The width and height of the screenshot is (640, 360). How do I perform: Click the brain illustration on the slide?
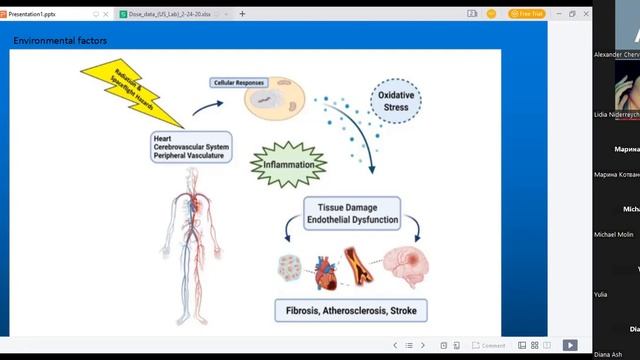tap(406, 267)
